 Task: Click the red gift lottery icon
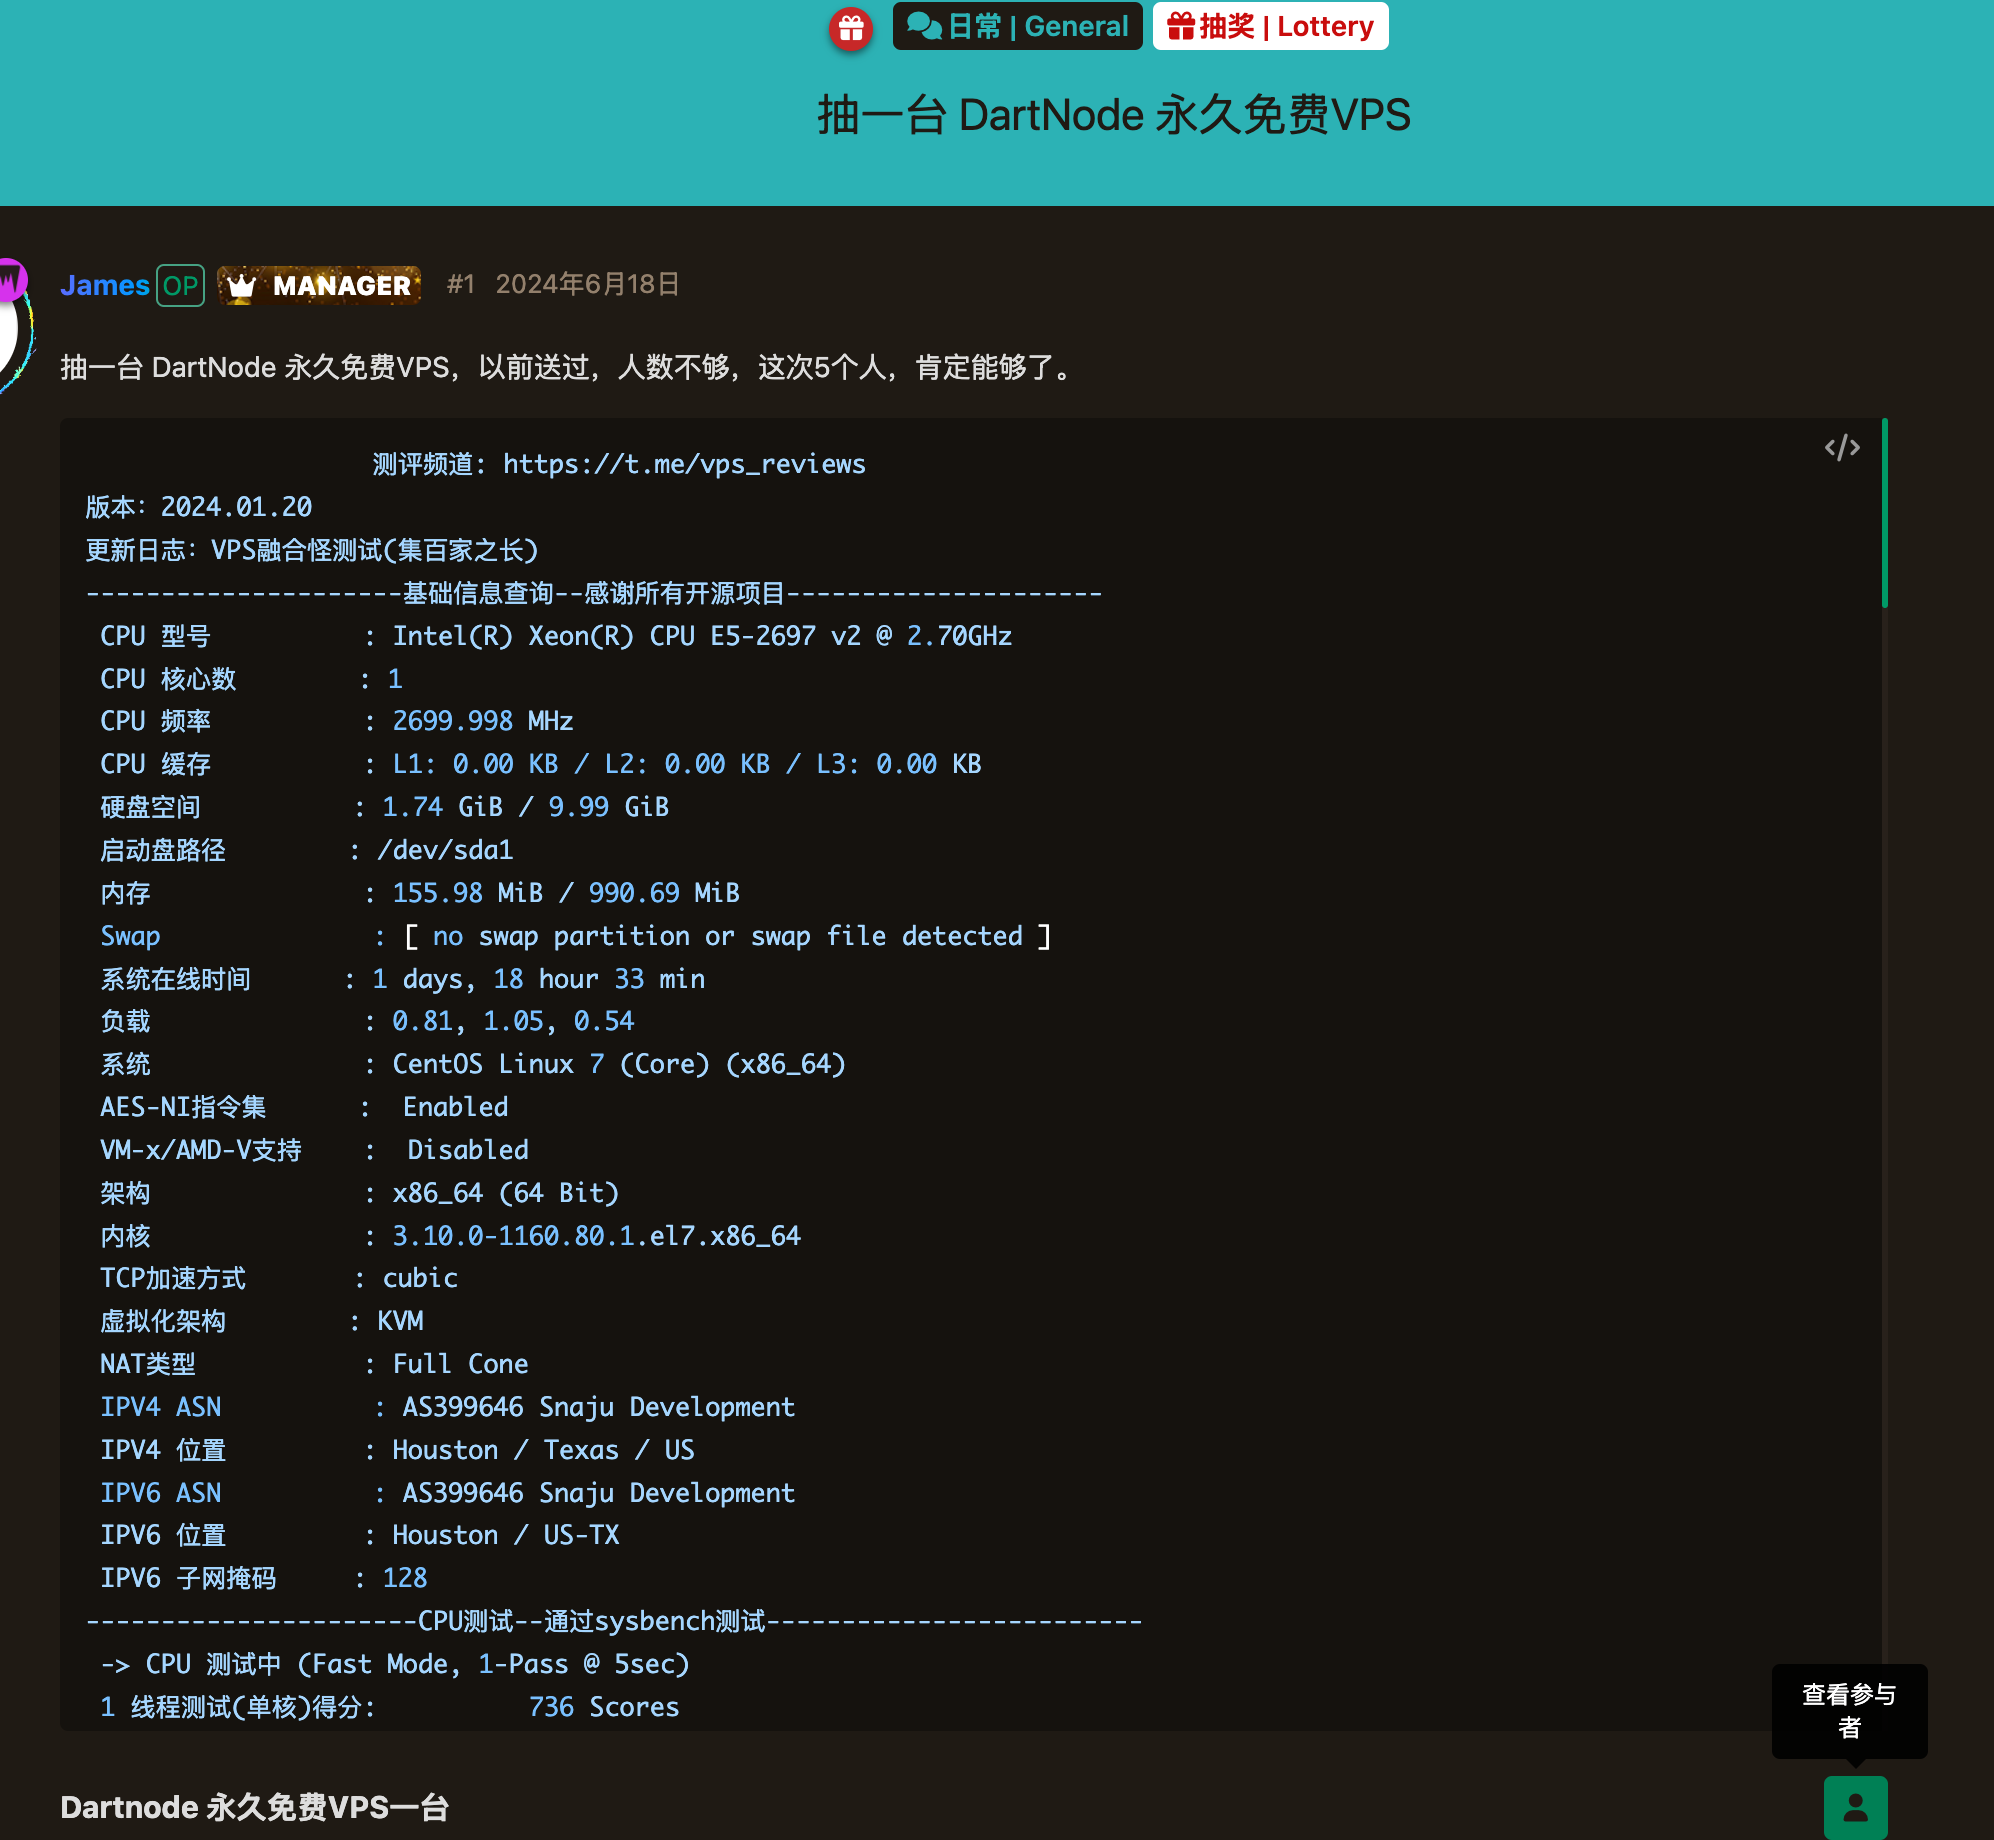pyautogui.click(x=851, y=28)
